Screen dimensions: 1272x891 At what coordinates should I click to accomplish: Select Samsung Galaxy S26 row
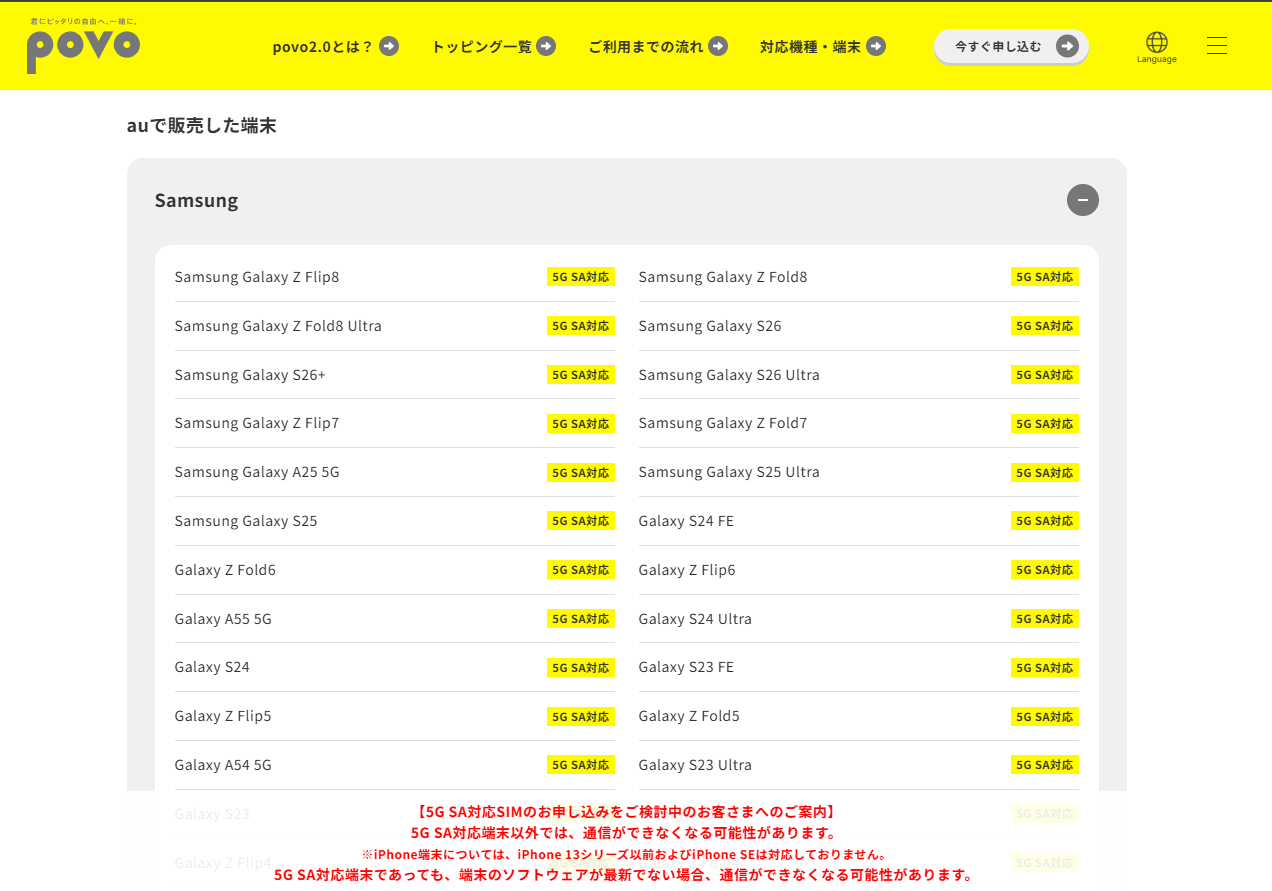(x=859, y=326)
